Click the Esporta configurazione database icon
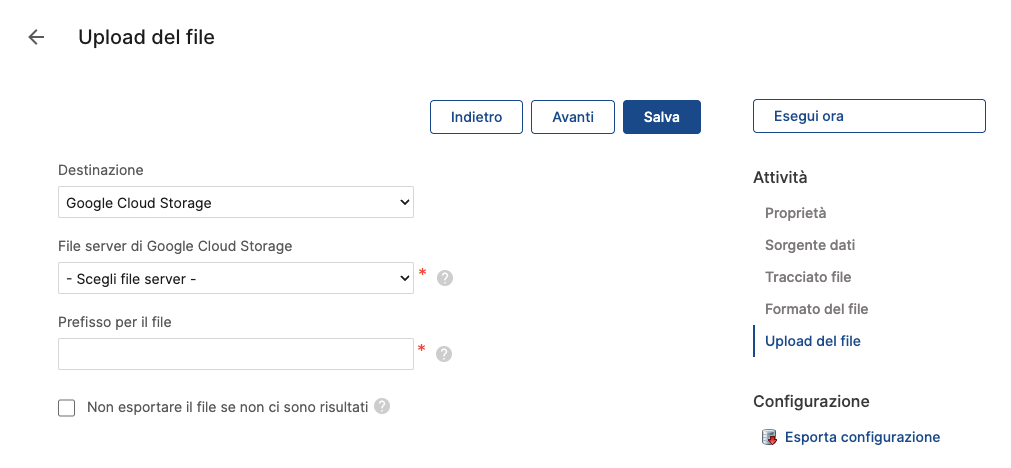This screenshot has width=1011, height=468. [x=769, y=437]
